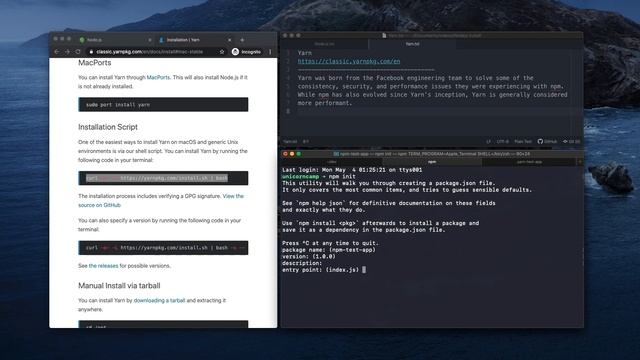This screenshot has width=640, height=360.
Task: Click the file icon in Atom title bar
Action: click(x=384, y=36)
